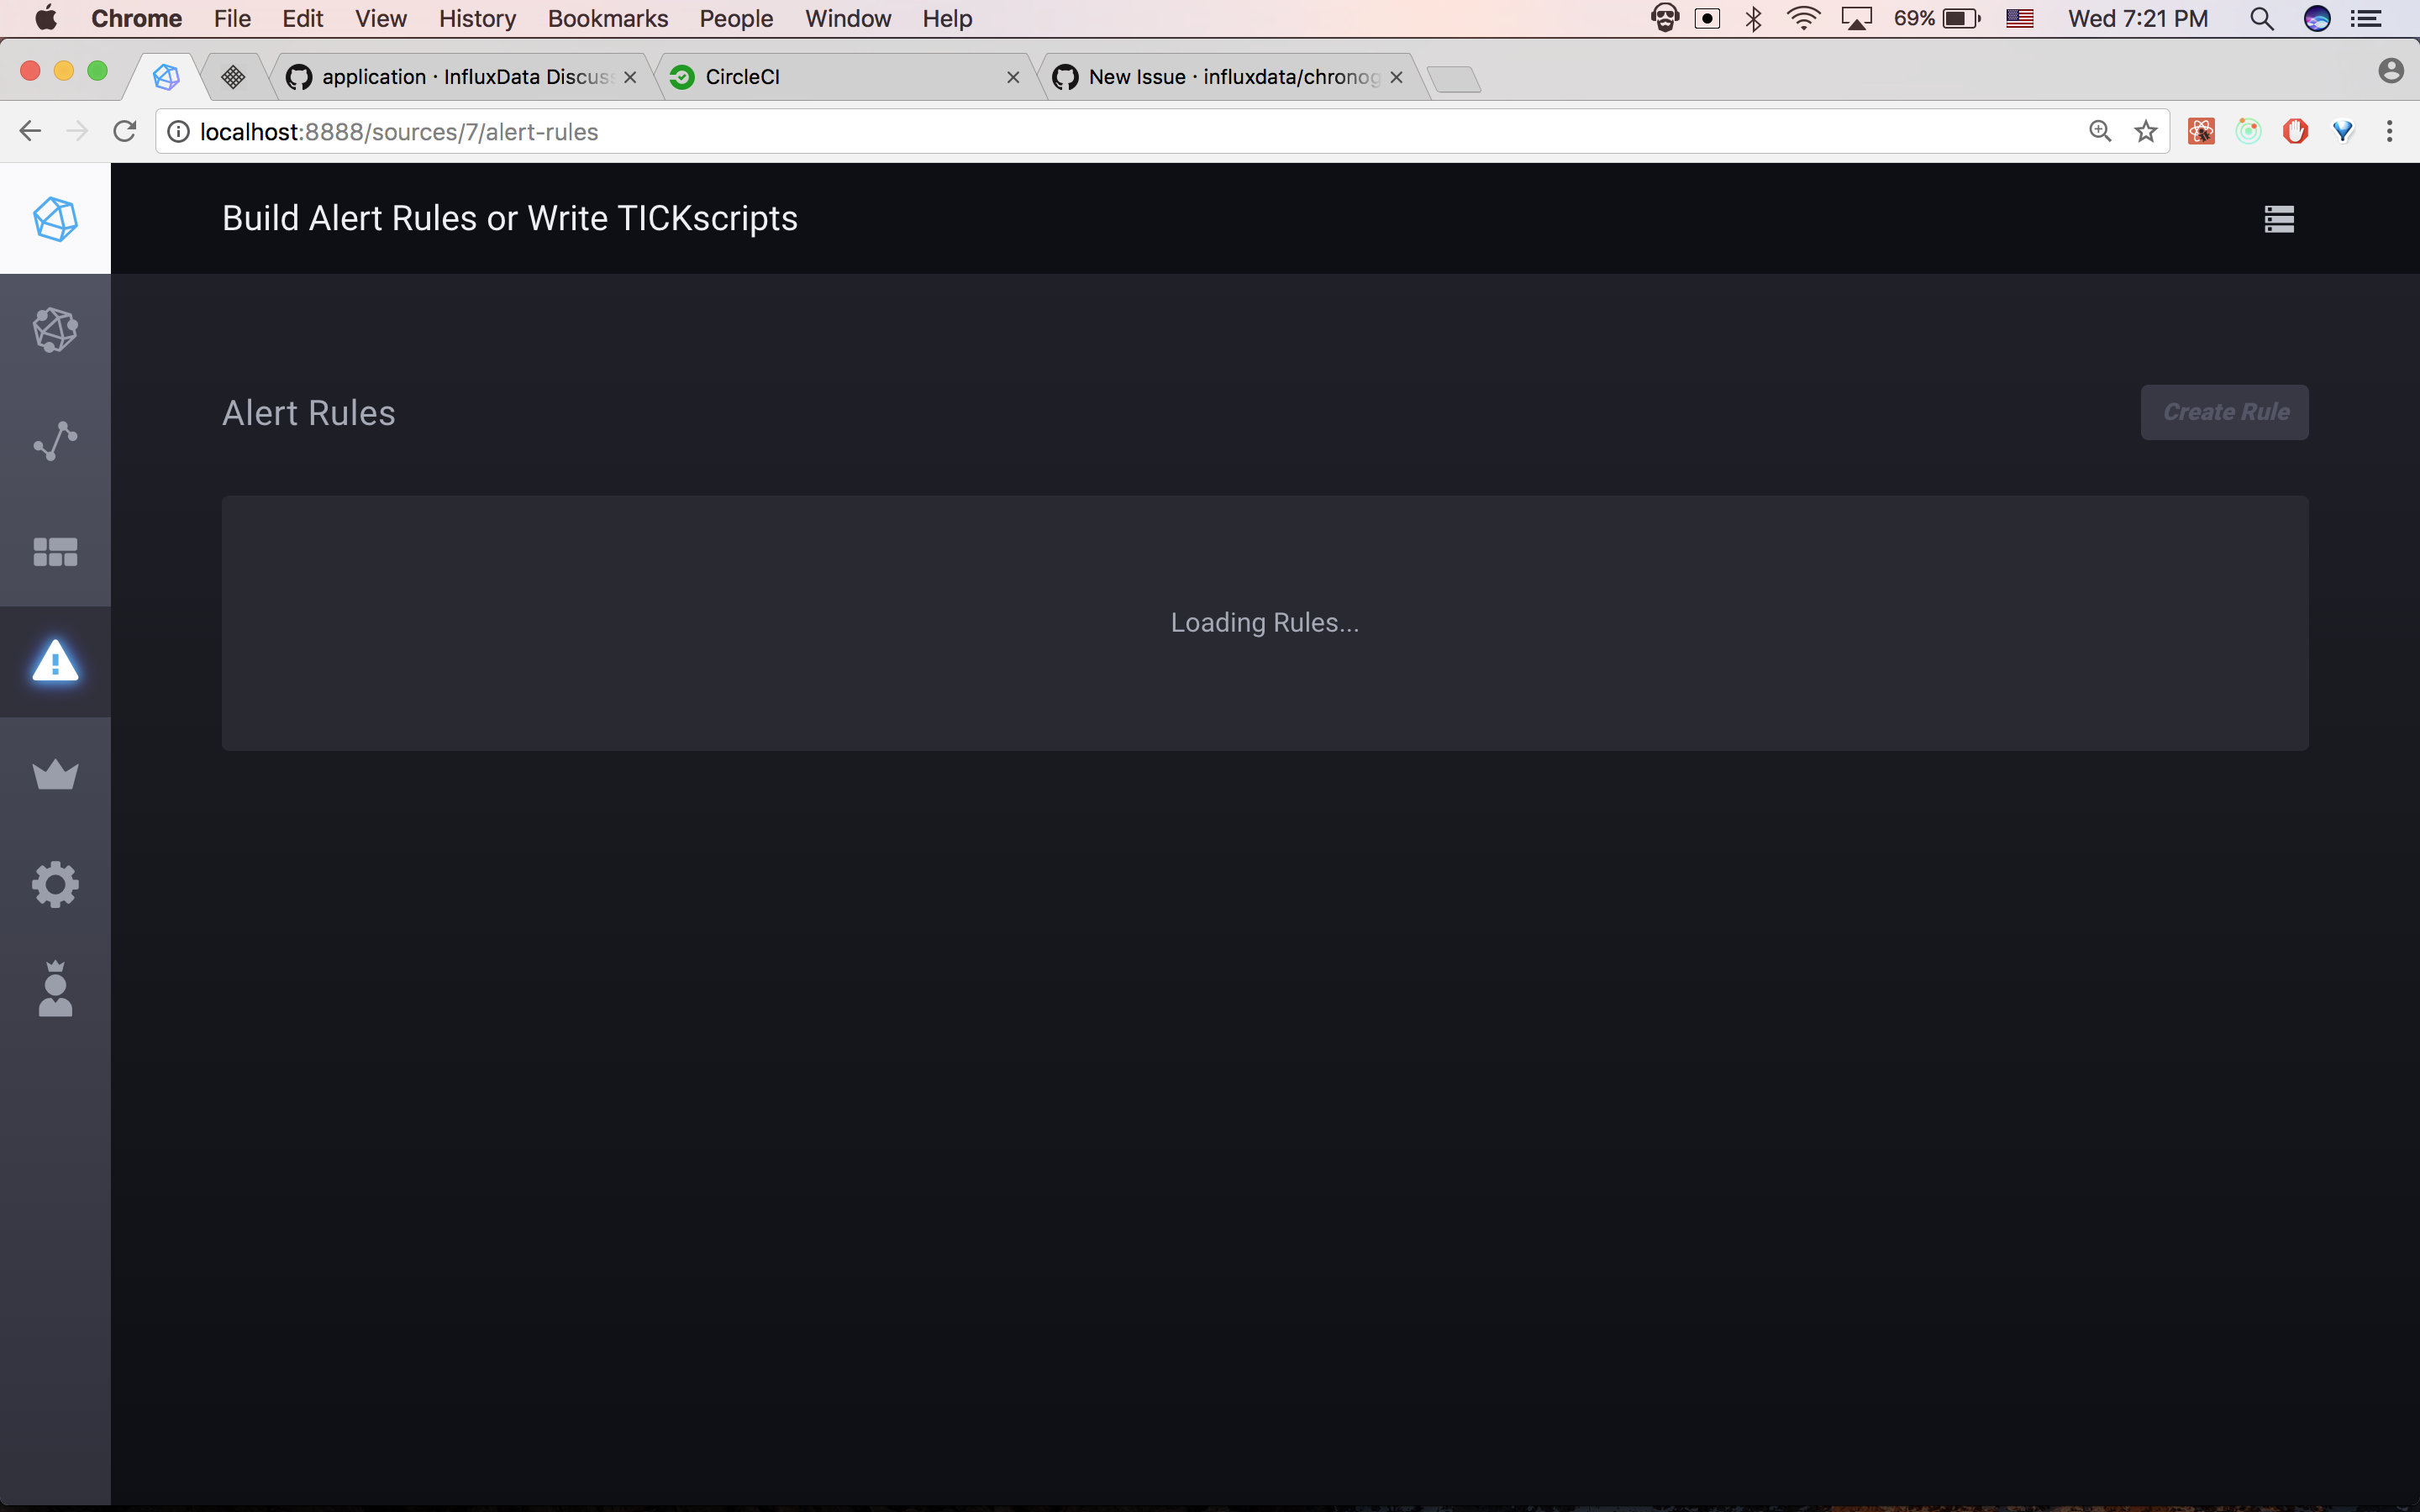Reload the current page
This screenshot has width=2420, height=1512.
pos(123,131)
